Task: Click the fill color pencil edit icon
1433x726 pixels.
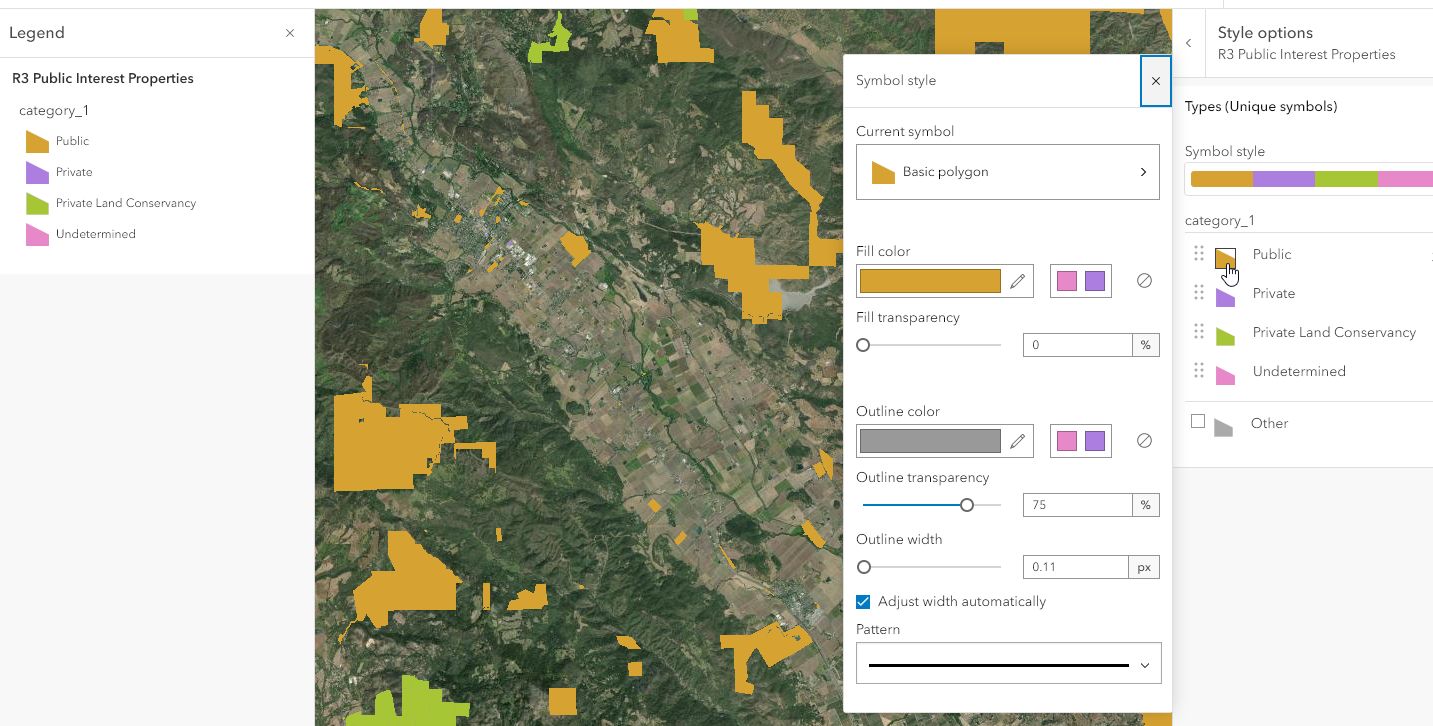Action: click(1017, 282)
